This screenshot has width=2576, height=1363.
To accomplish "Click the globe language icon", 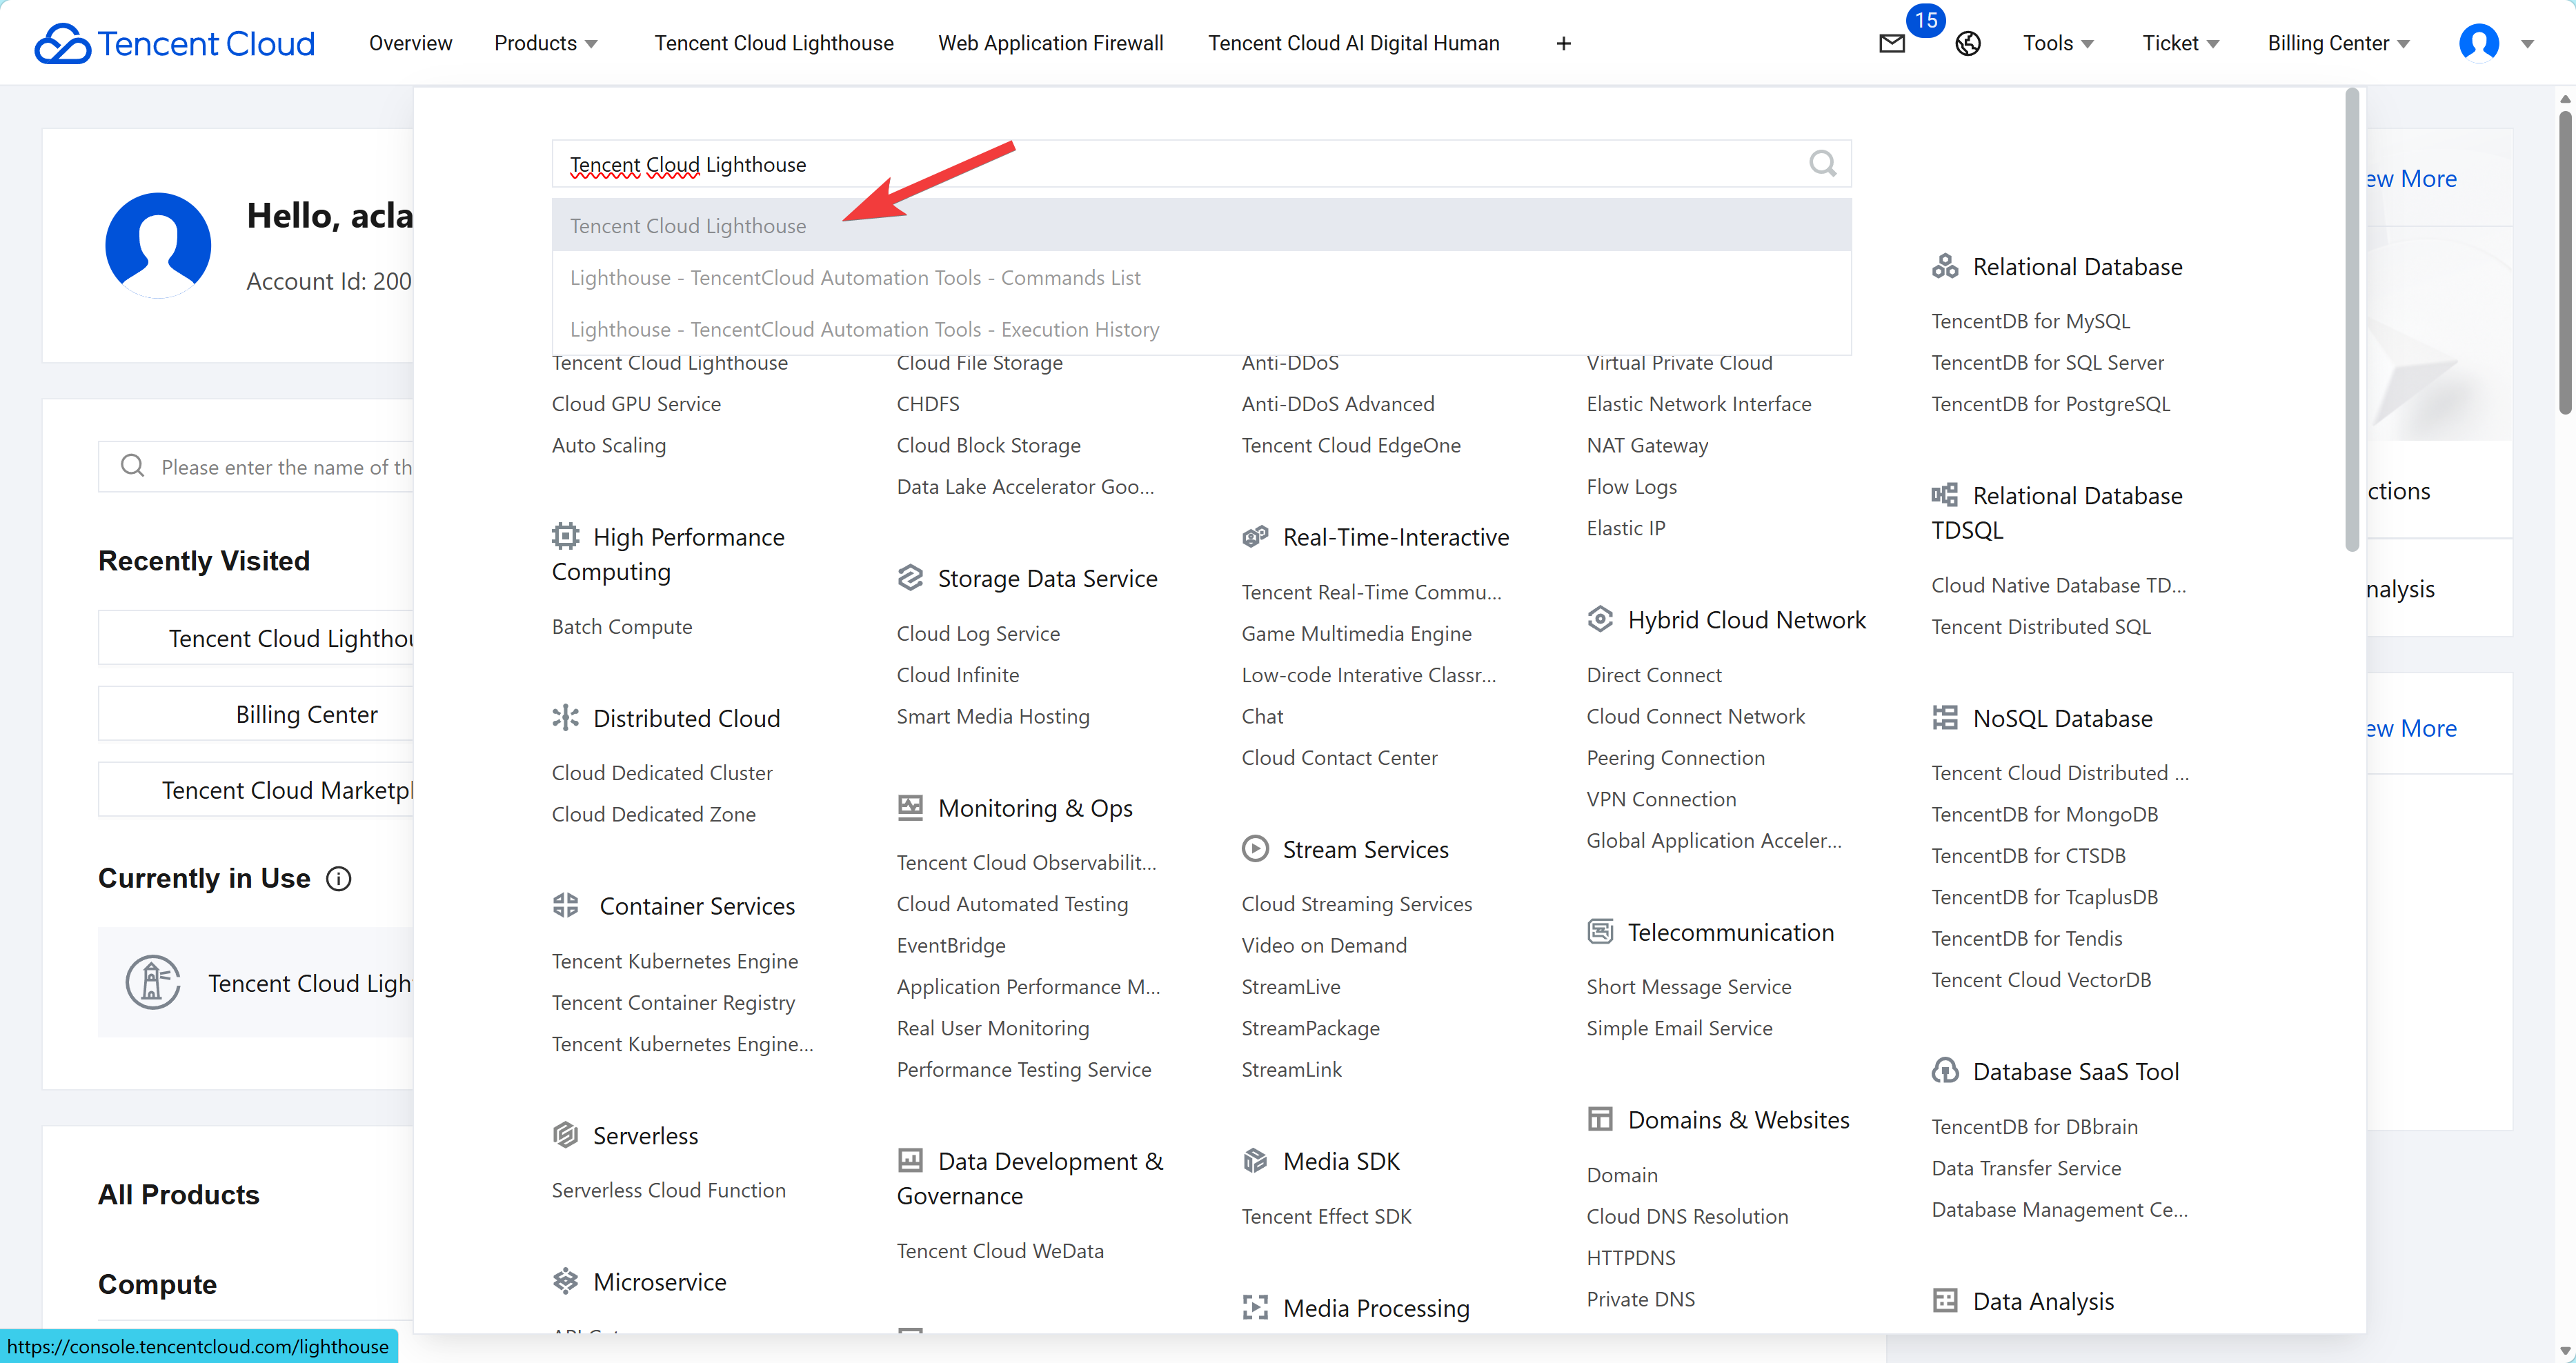I will pyautogui.click(x=1968, y=43).
